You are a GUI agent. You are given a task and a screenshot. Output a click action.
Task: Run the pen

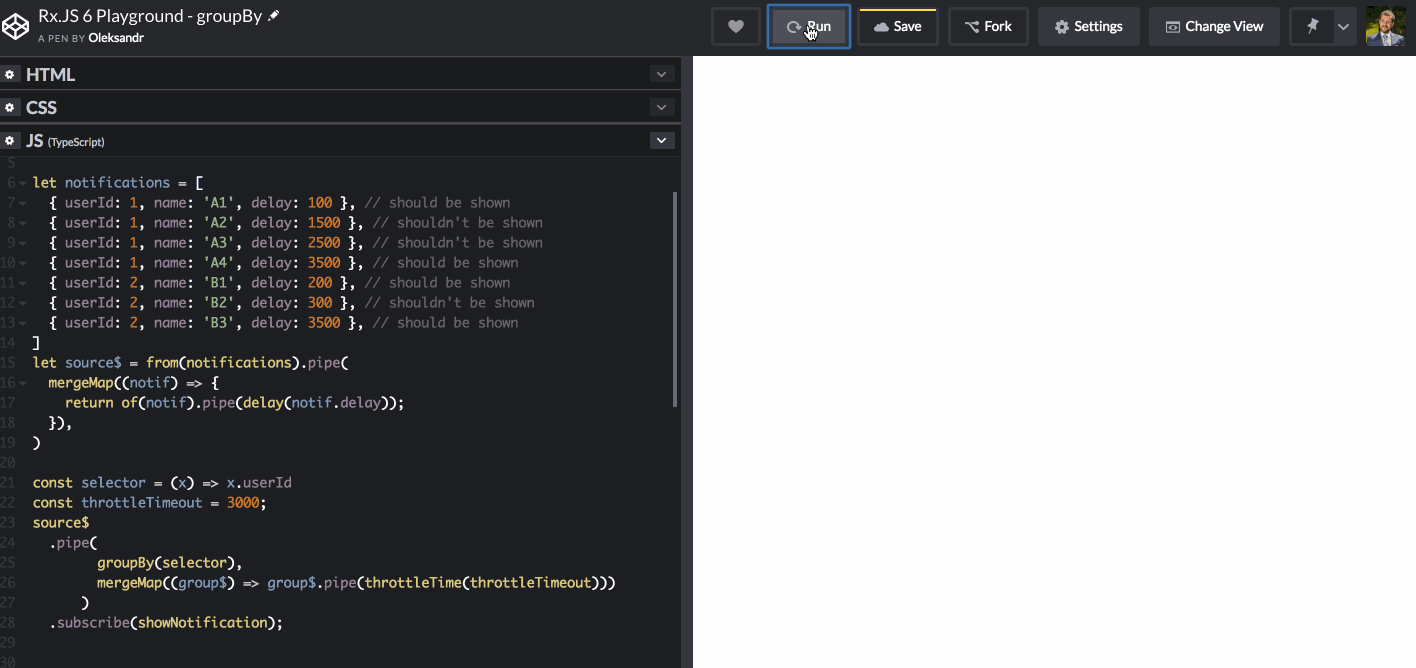808,25
